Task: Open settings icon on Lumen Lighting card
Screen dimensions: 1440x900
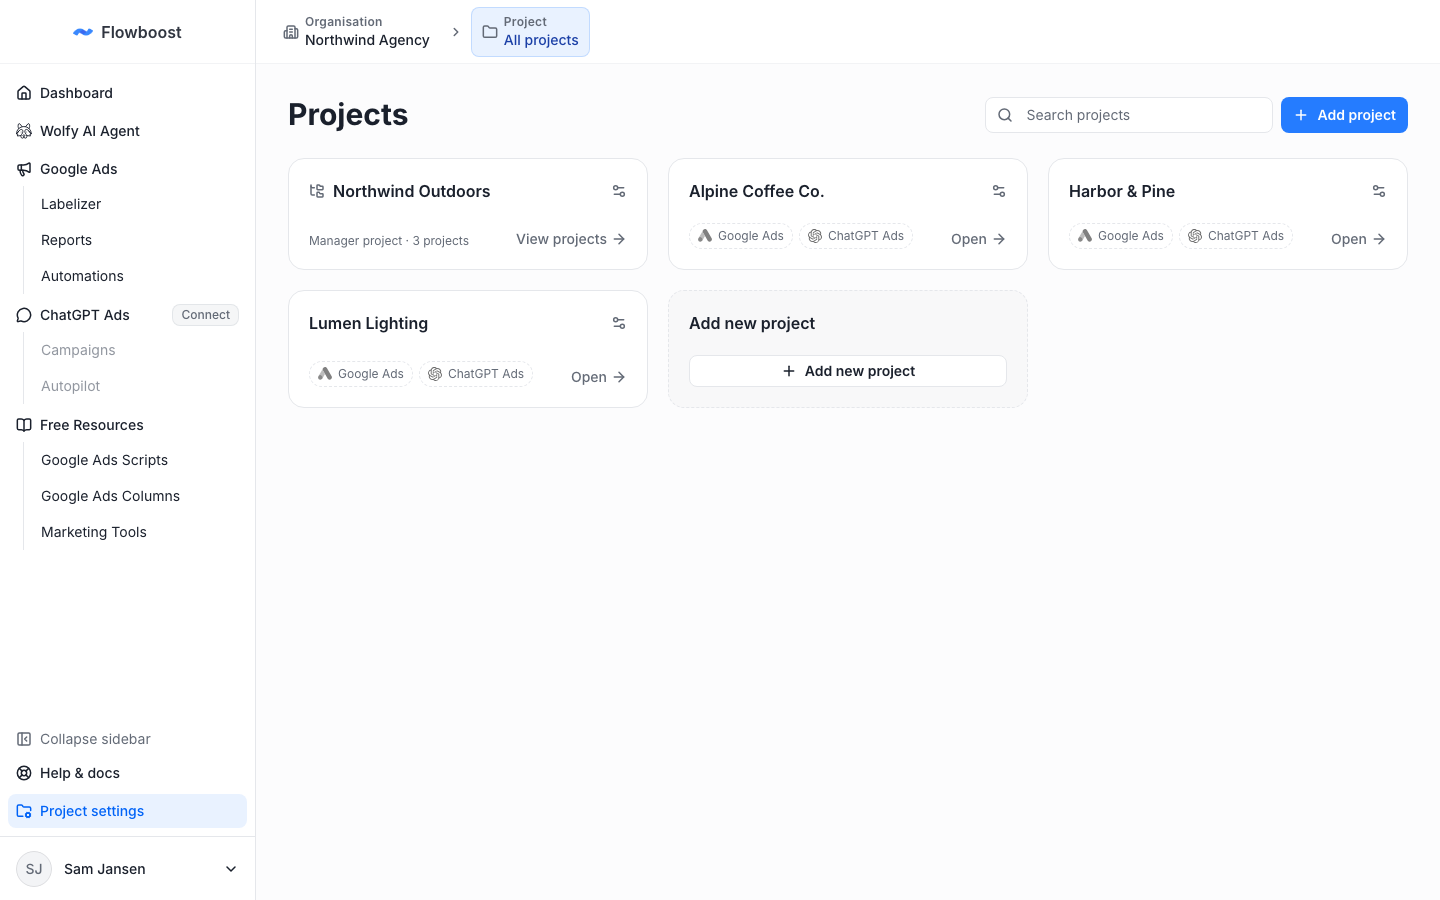Action: click(619, 323)
